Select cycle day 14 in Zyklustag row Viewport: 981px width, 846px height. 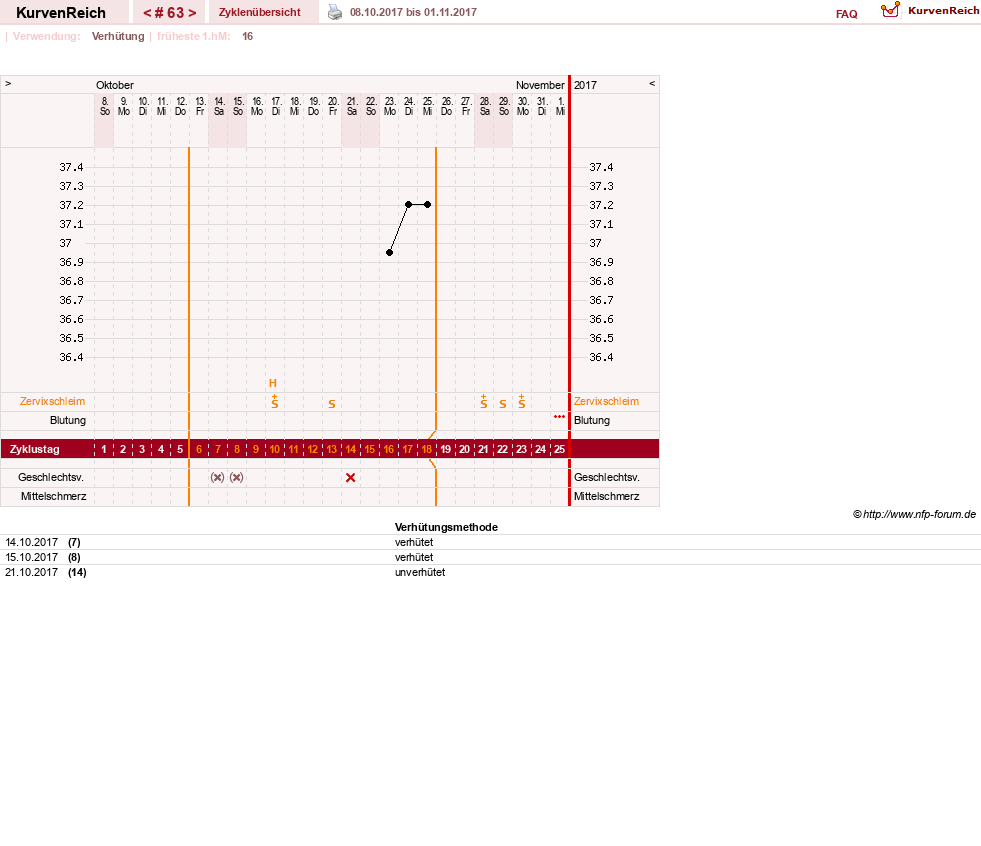tap(351, 449)
